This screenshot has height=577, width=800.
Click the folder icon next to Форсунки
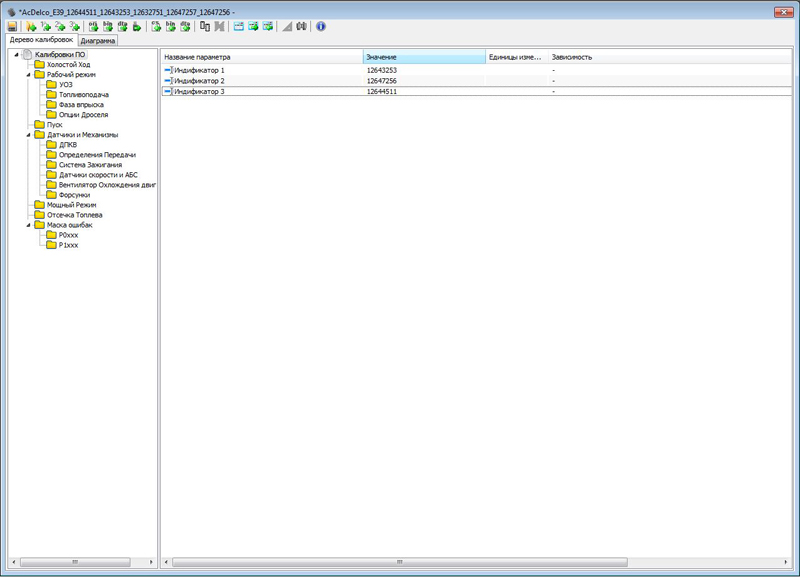51,195
